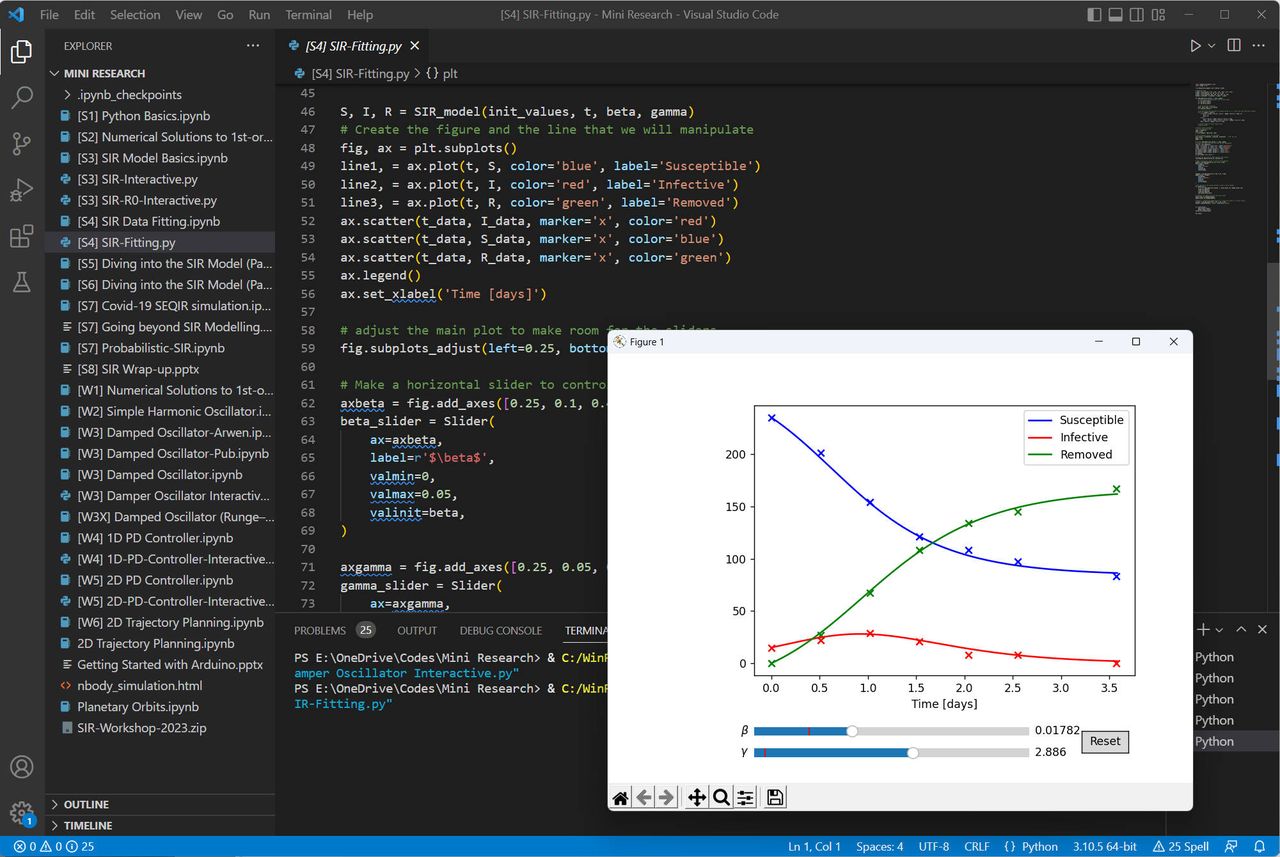Open Run and Debug view
The width and height of the screenshot is (1280, 857).
click(22, 190)
